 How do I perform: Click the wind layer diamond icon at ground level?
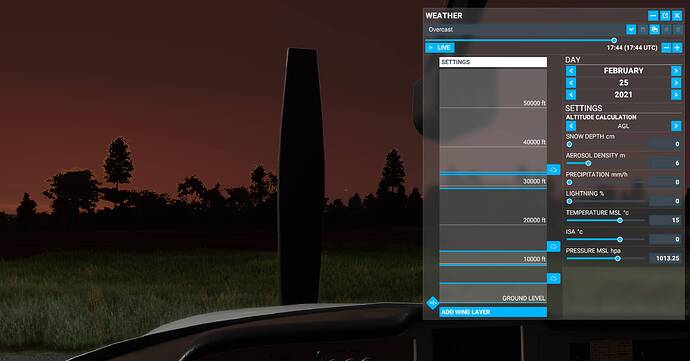pyautogui.click(x=433, y=303)
